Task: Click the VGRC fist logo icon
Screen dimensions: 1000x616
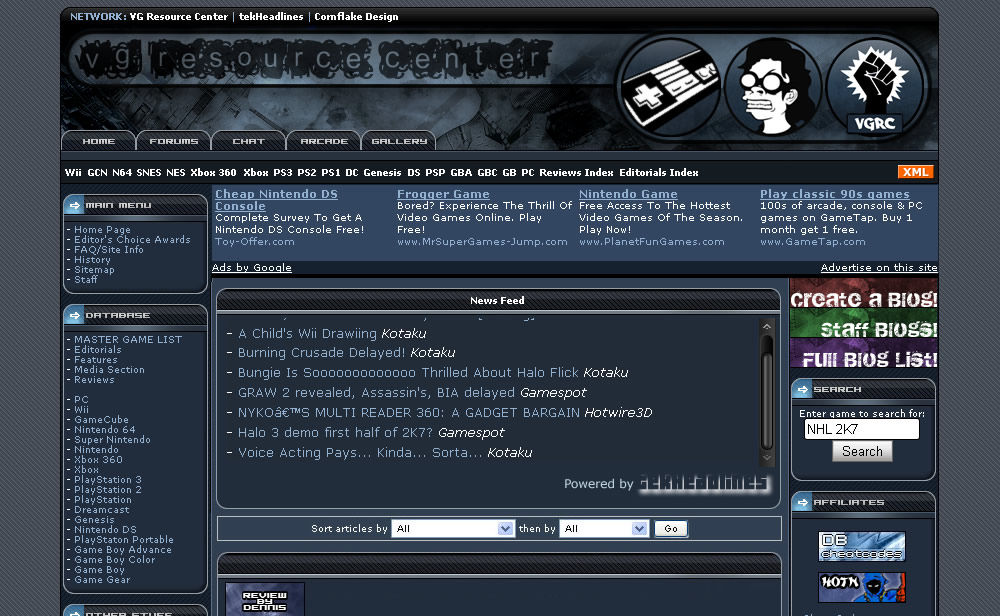Action: pyautogui.click(x=874, y=87)
